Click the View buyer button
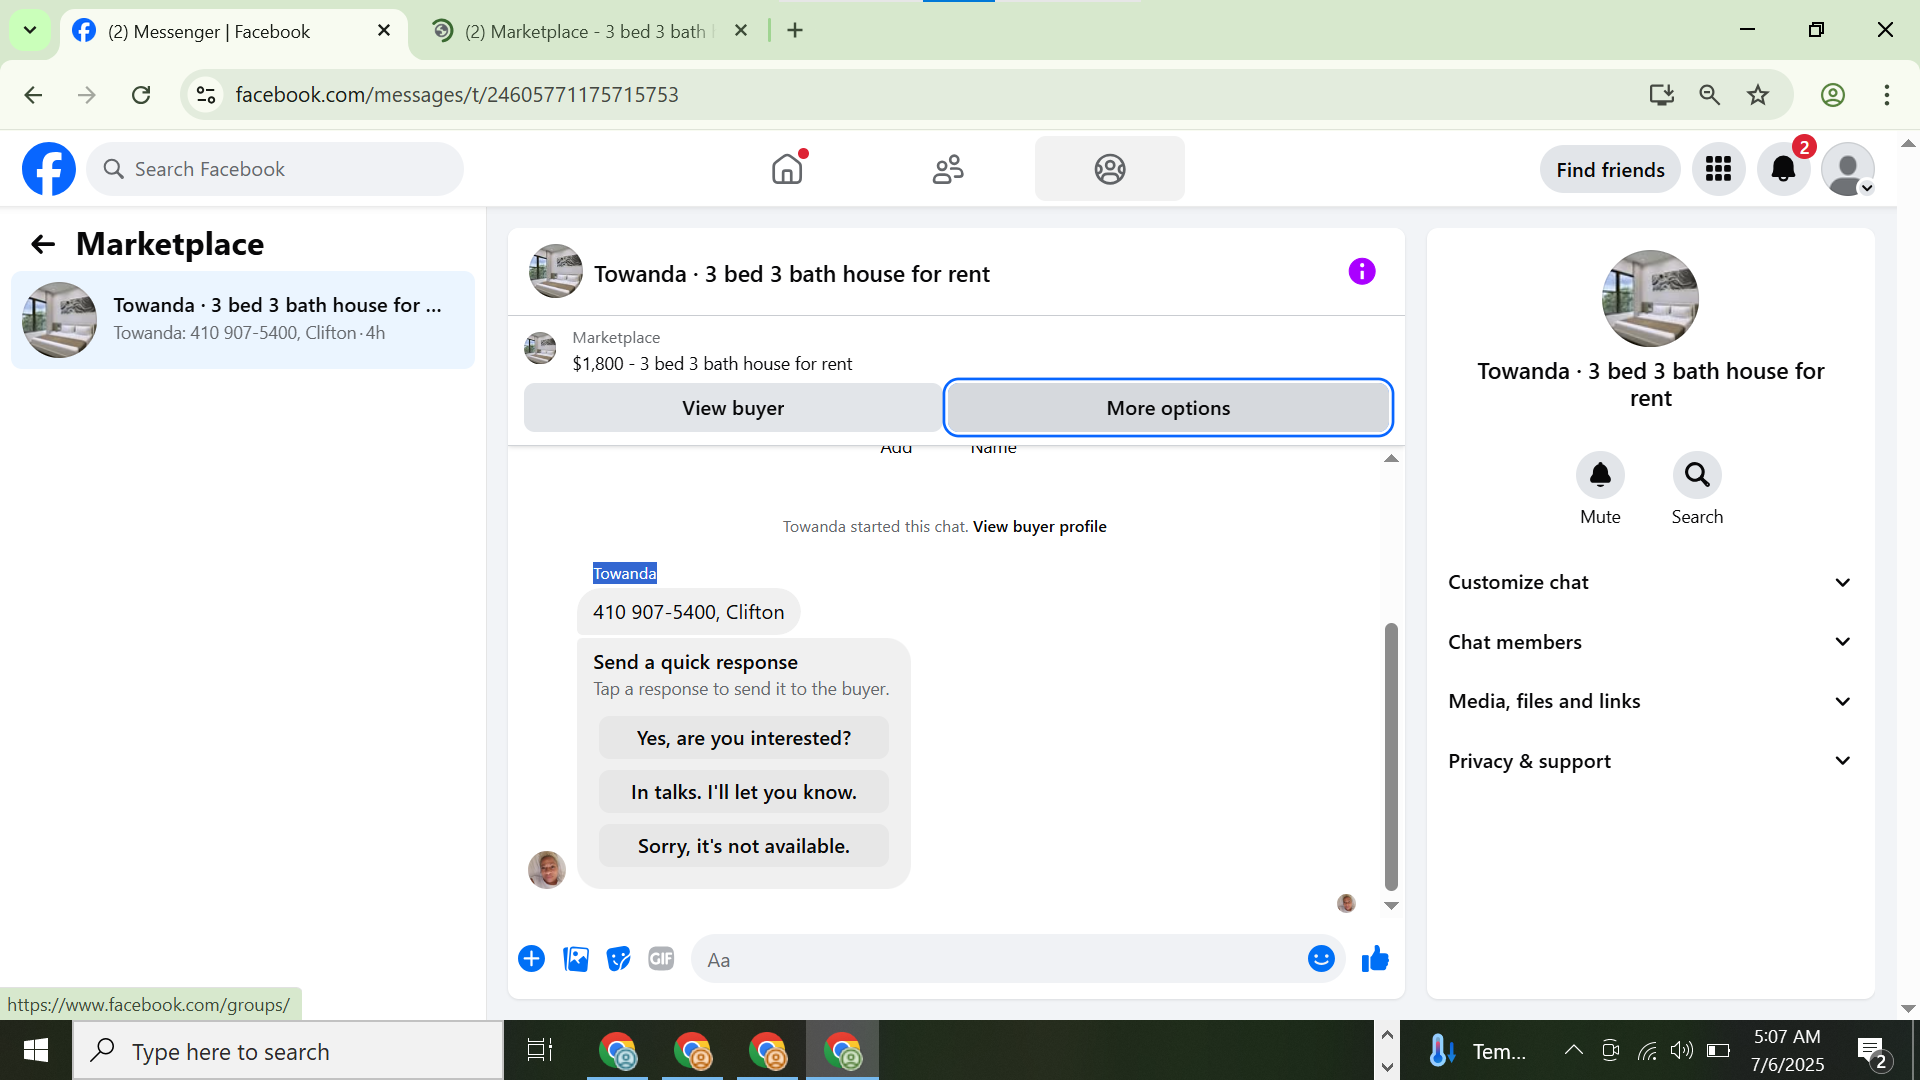Screen dimensions: 1920x1080 pyautogui.click(x=732, y=408)
